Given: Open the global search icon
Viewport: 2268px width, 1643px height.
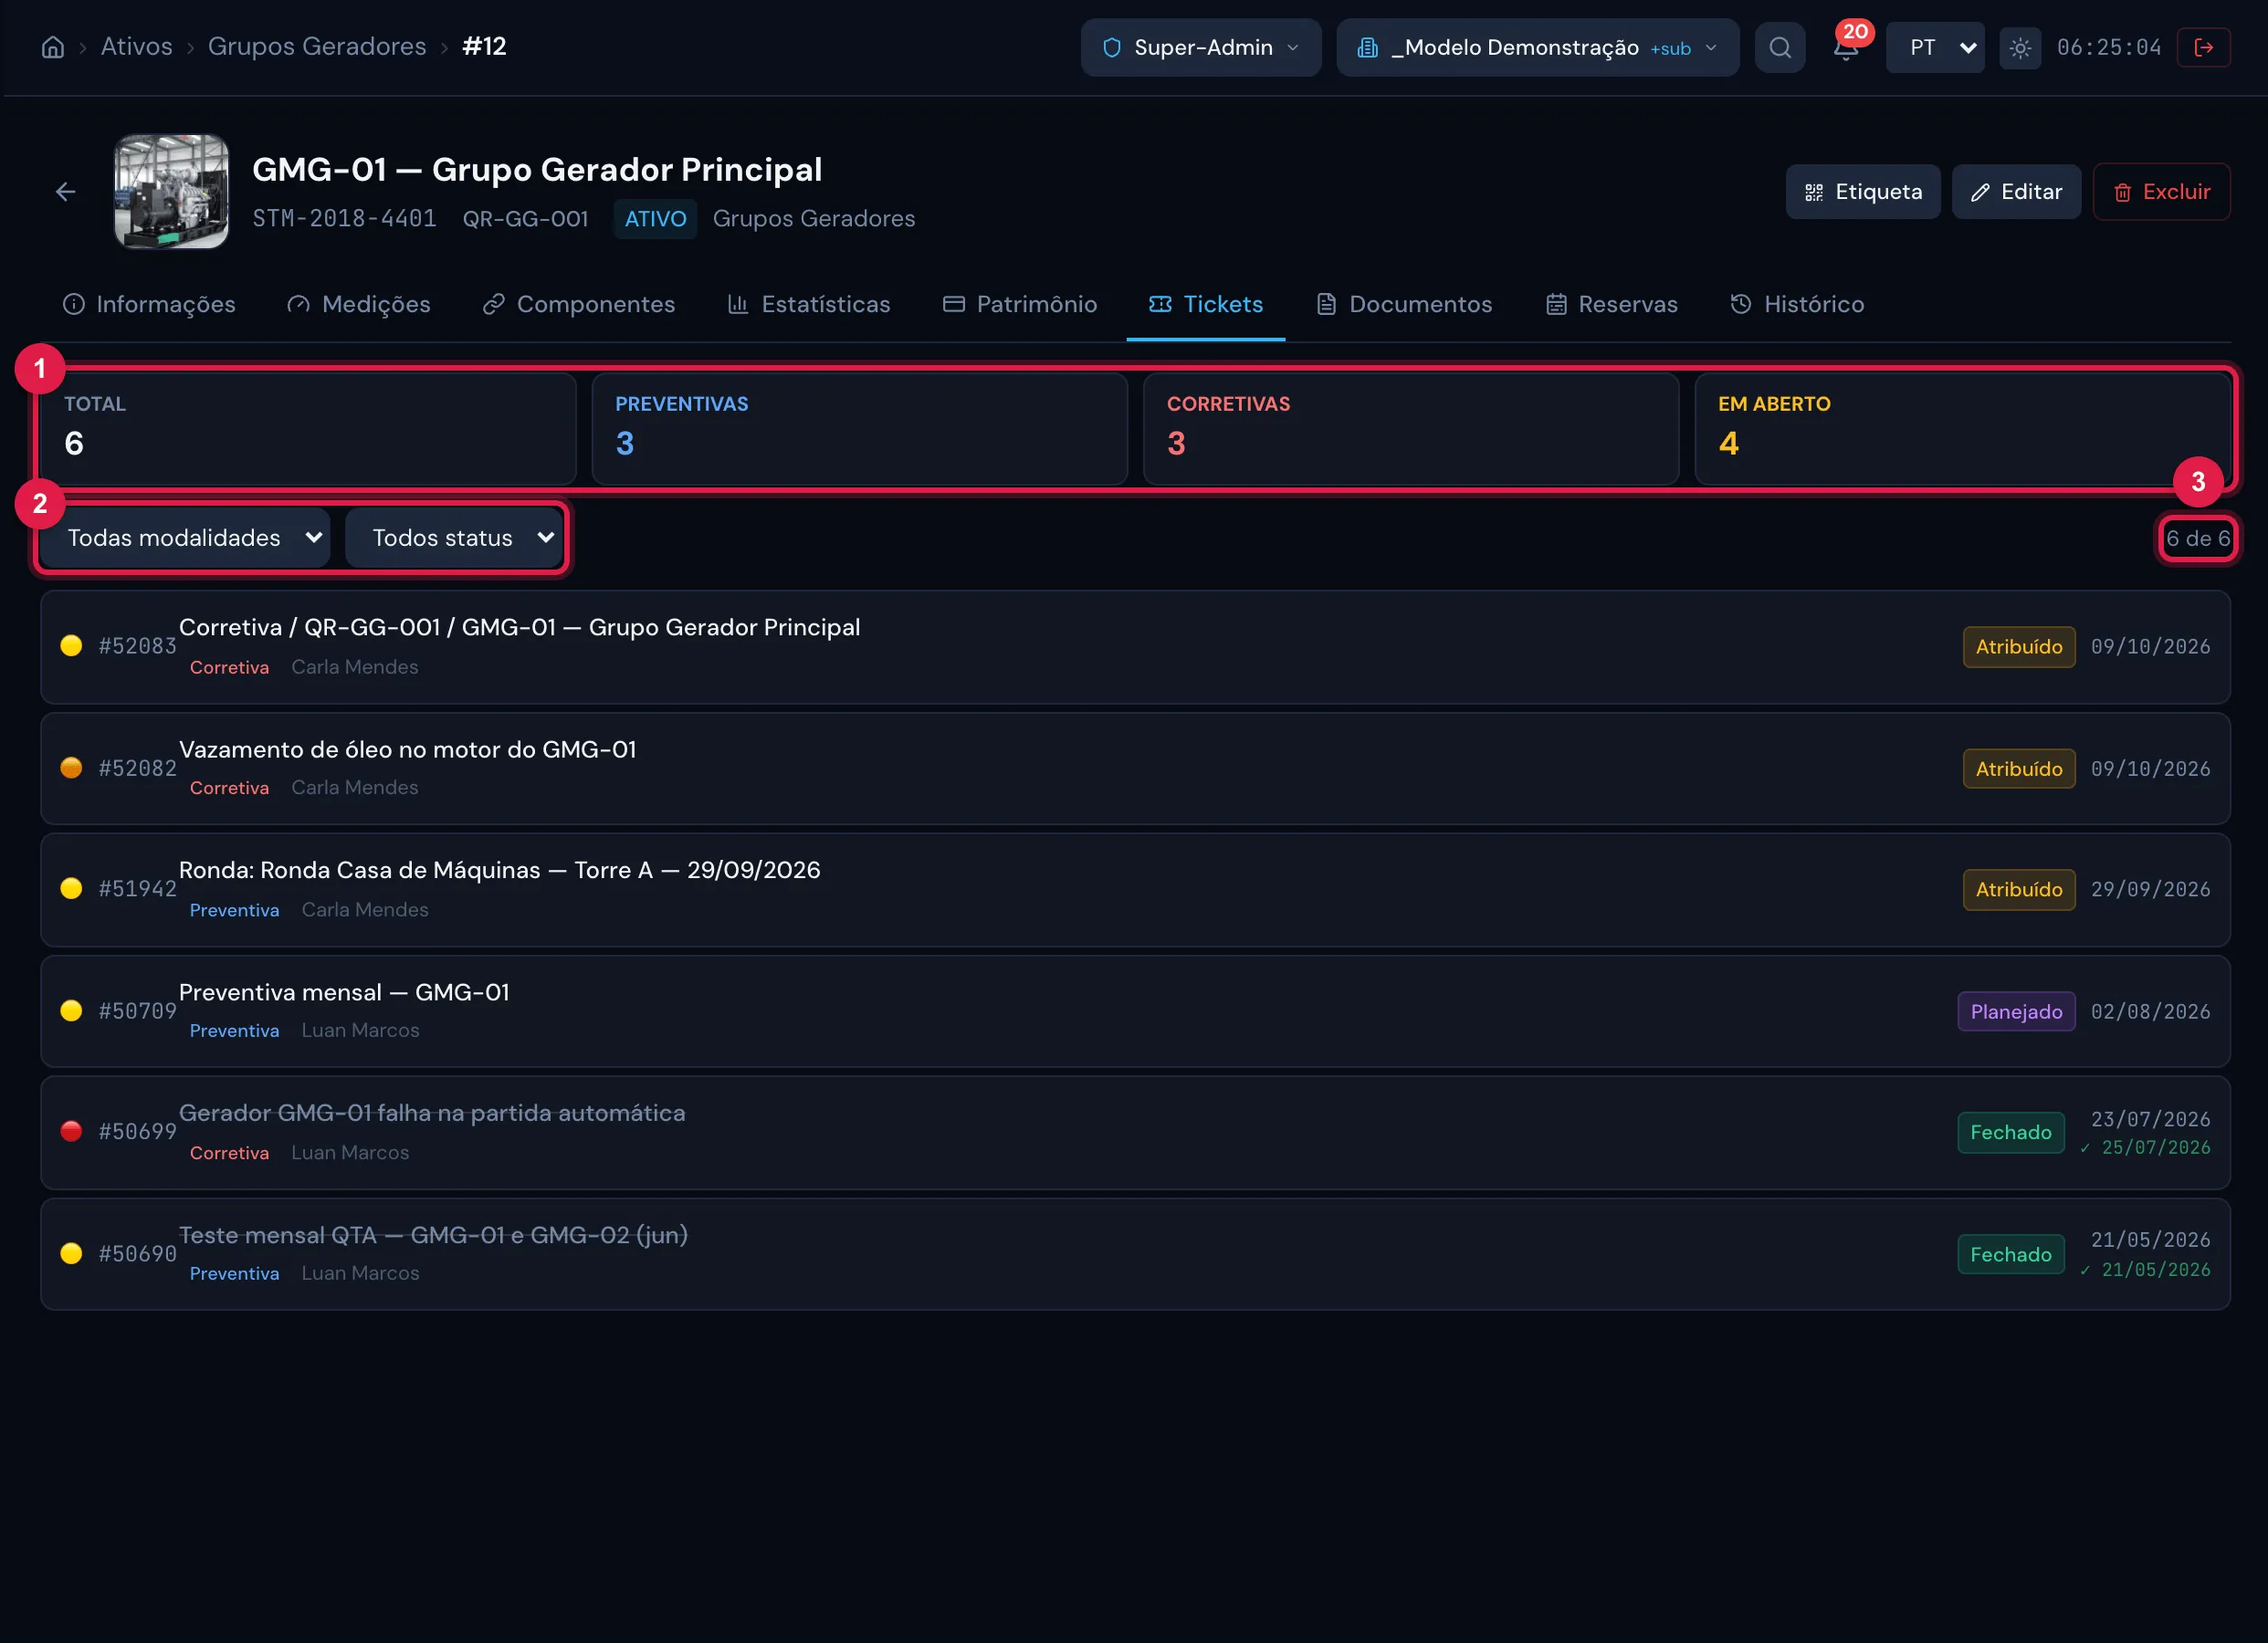Looking at the screenshot, I should 1780,47.
